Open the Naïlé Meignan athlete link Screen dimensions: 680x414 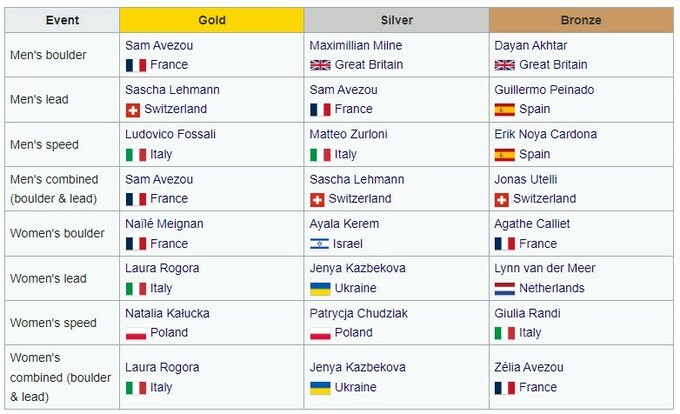pos(164,224)
